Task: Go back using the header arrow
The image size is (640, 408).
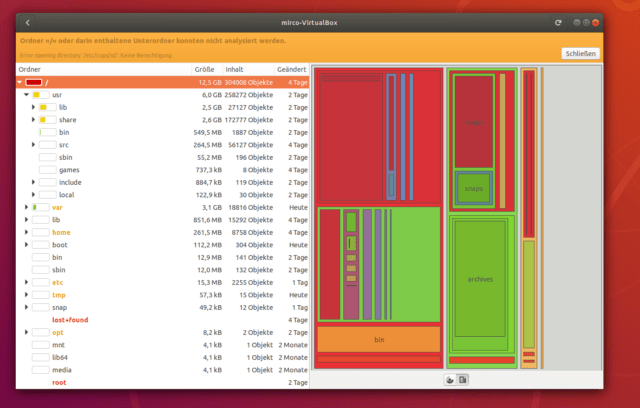Action: pos(28,22)
